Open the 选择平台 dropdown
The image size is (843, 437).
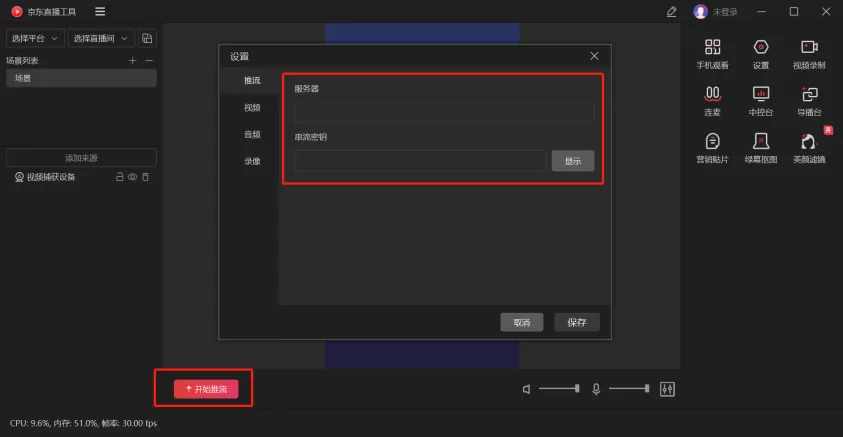(35, 38)
